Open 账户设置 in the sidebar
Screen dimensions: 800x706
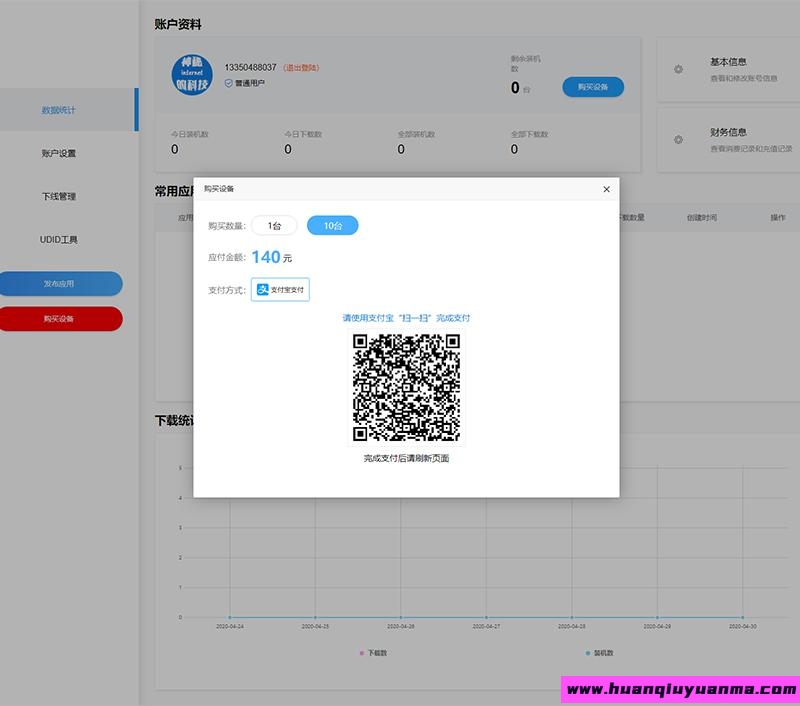coord(59,153)
